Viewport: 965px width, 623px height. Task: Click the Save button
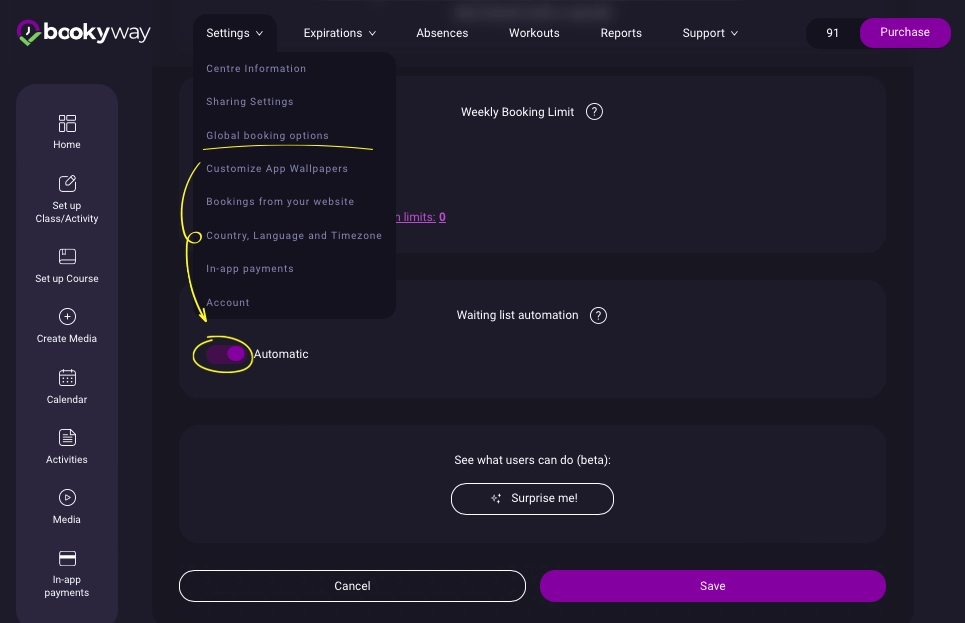coord(712,586)
